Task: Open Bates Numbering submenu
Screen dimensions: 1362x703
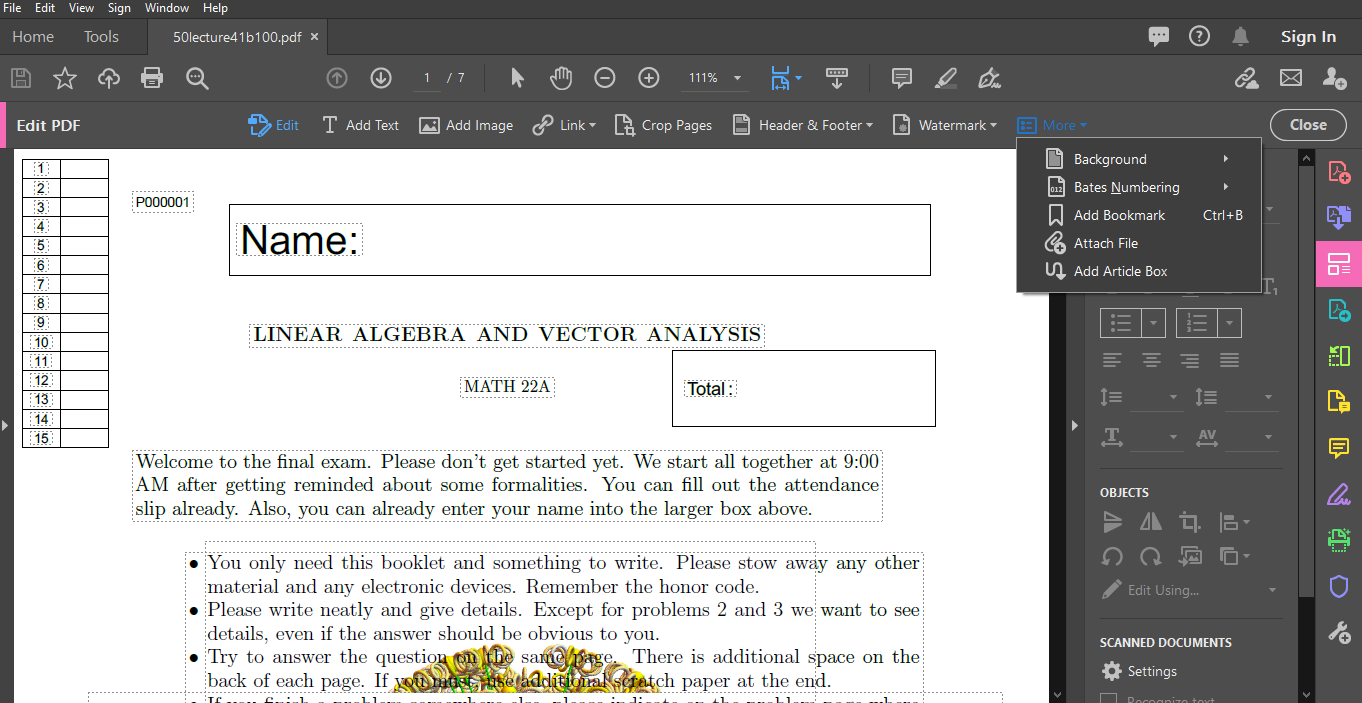Action: click(1139, 187)
